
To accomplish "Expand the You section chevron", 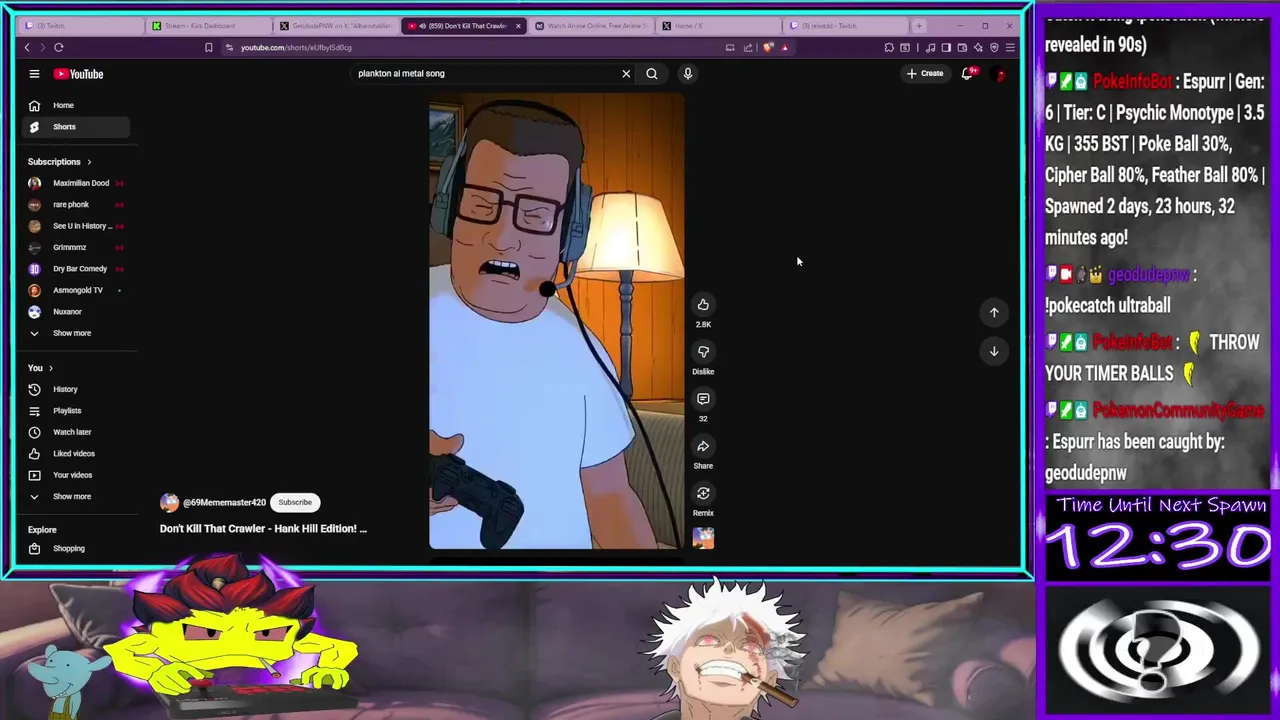I will click(x=51, y=368).
